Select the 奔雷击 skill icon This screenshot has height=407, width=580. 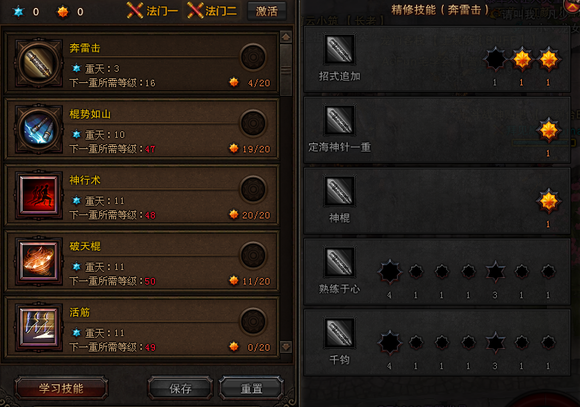click(38, 63)
